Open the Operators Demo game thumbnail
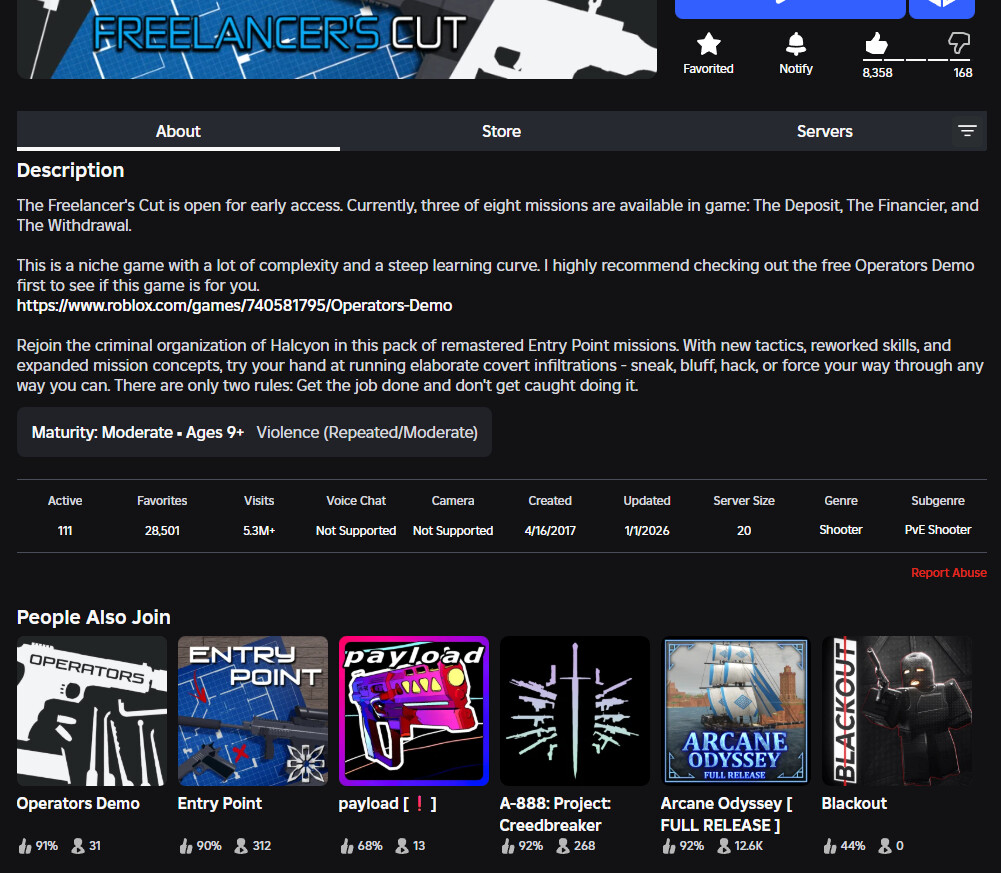 click(x=92, y=711)
